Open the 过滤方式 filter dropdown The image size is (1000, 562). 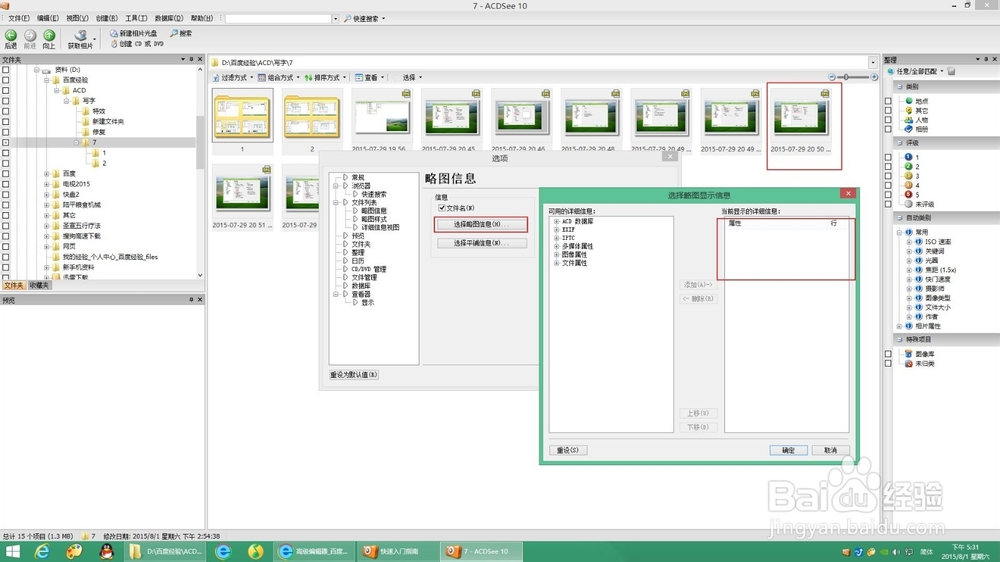233,77
